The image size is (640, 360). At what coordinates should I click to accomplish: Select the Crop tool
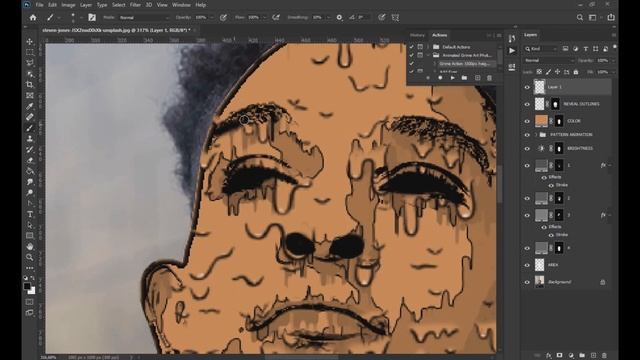point(30,84)
